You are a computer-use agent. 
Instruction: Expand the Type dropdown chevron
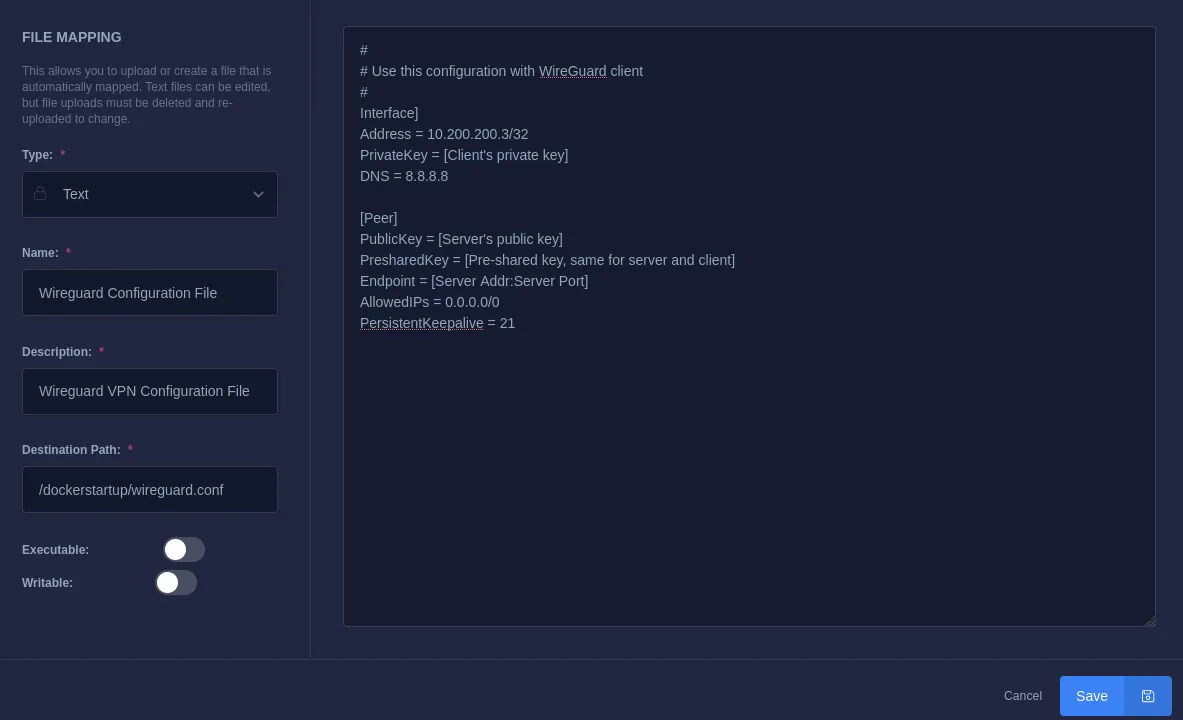click(258, 194)
